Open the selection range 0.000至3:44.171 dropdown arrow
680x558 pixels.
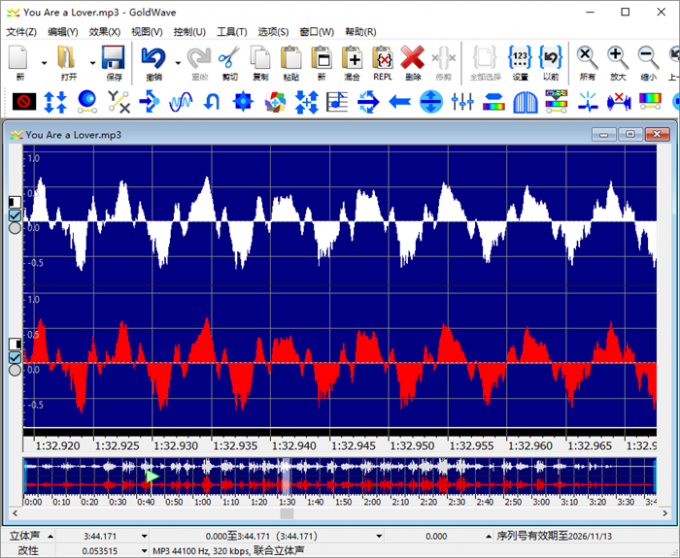(379, 537)
